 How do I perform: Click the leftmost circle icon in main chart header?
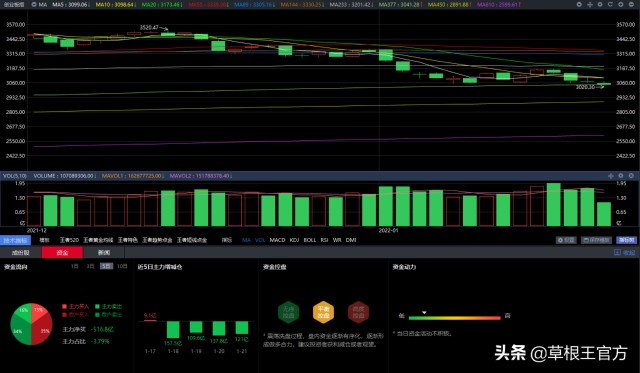point(579,4)
